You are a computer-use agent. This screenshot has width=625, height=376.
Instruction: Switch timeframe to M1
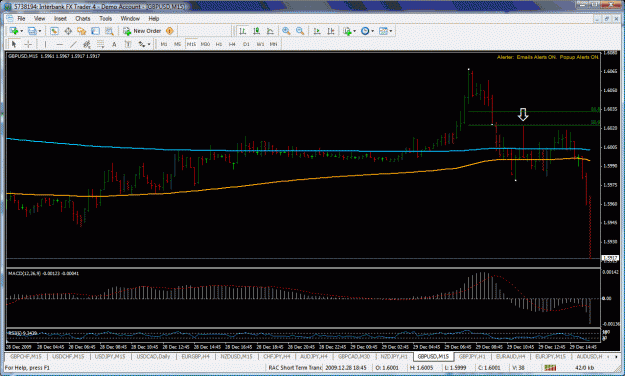coord(164,44)
